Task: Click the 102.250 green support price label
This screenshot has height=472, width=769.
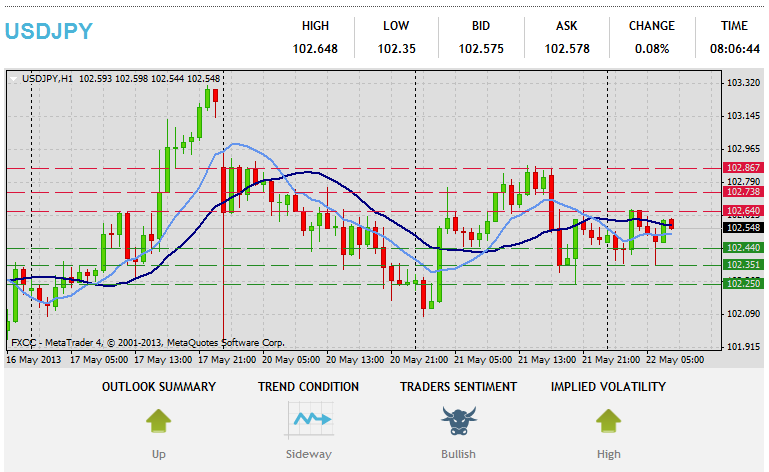Action: coord(743,284)
